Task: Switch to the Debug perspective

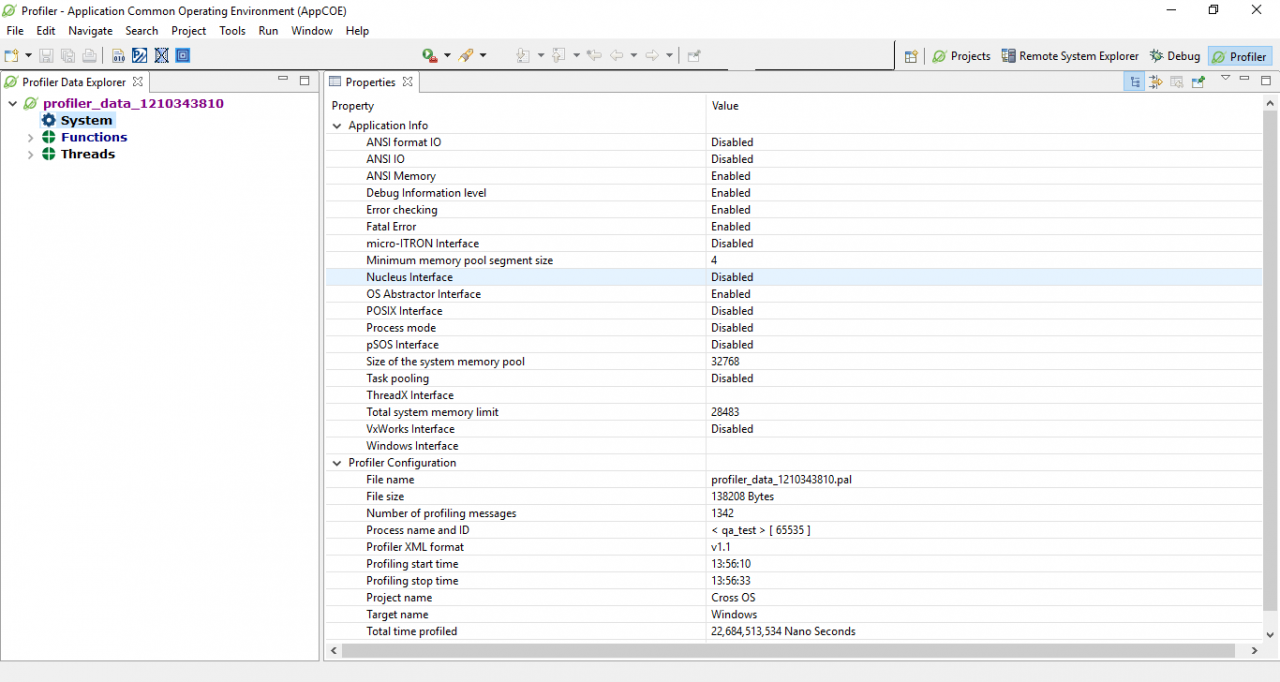Action: click(x=1174, y=56)
